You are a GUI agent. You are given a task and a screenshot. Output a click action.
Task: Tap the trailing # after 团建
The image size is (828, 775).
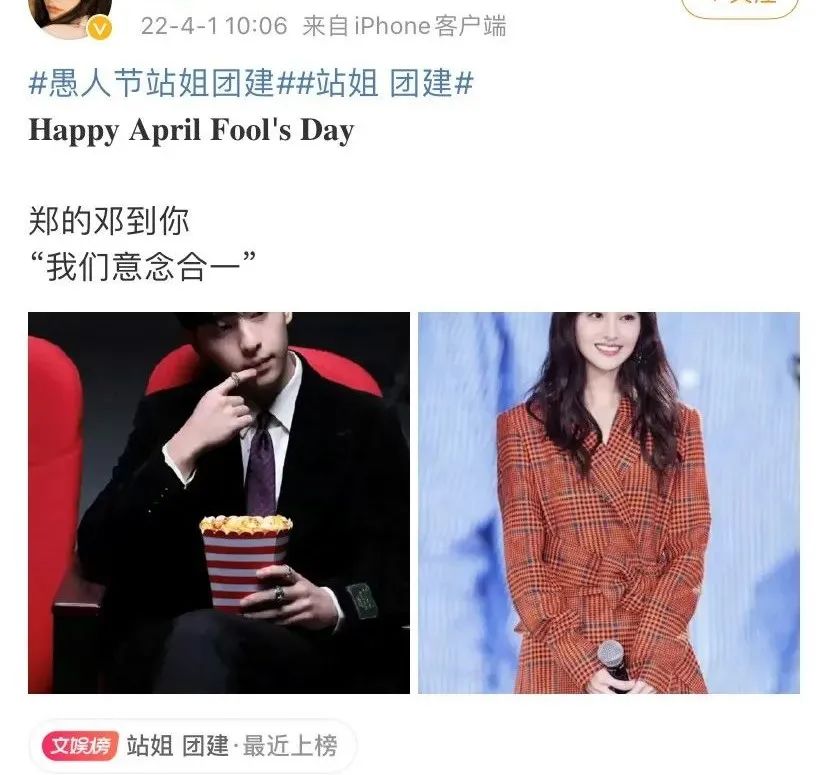(x=464, y=83)
